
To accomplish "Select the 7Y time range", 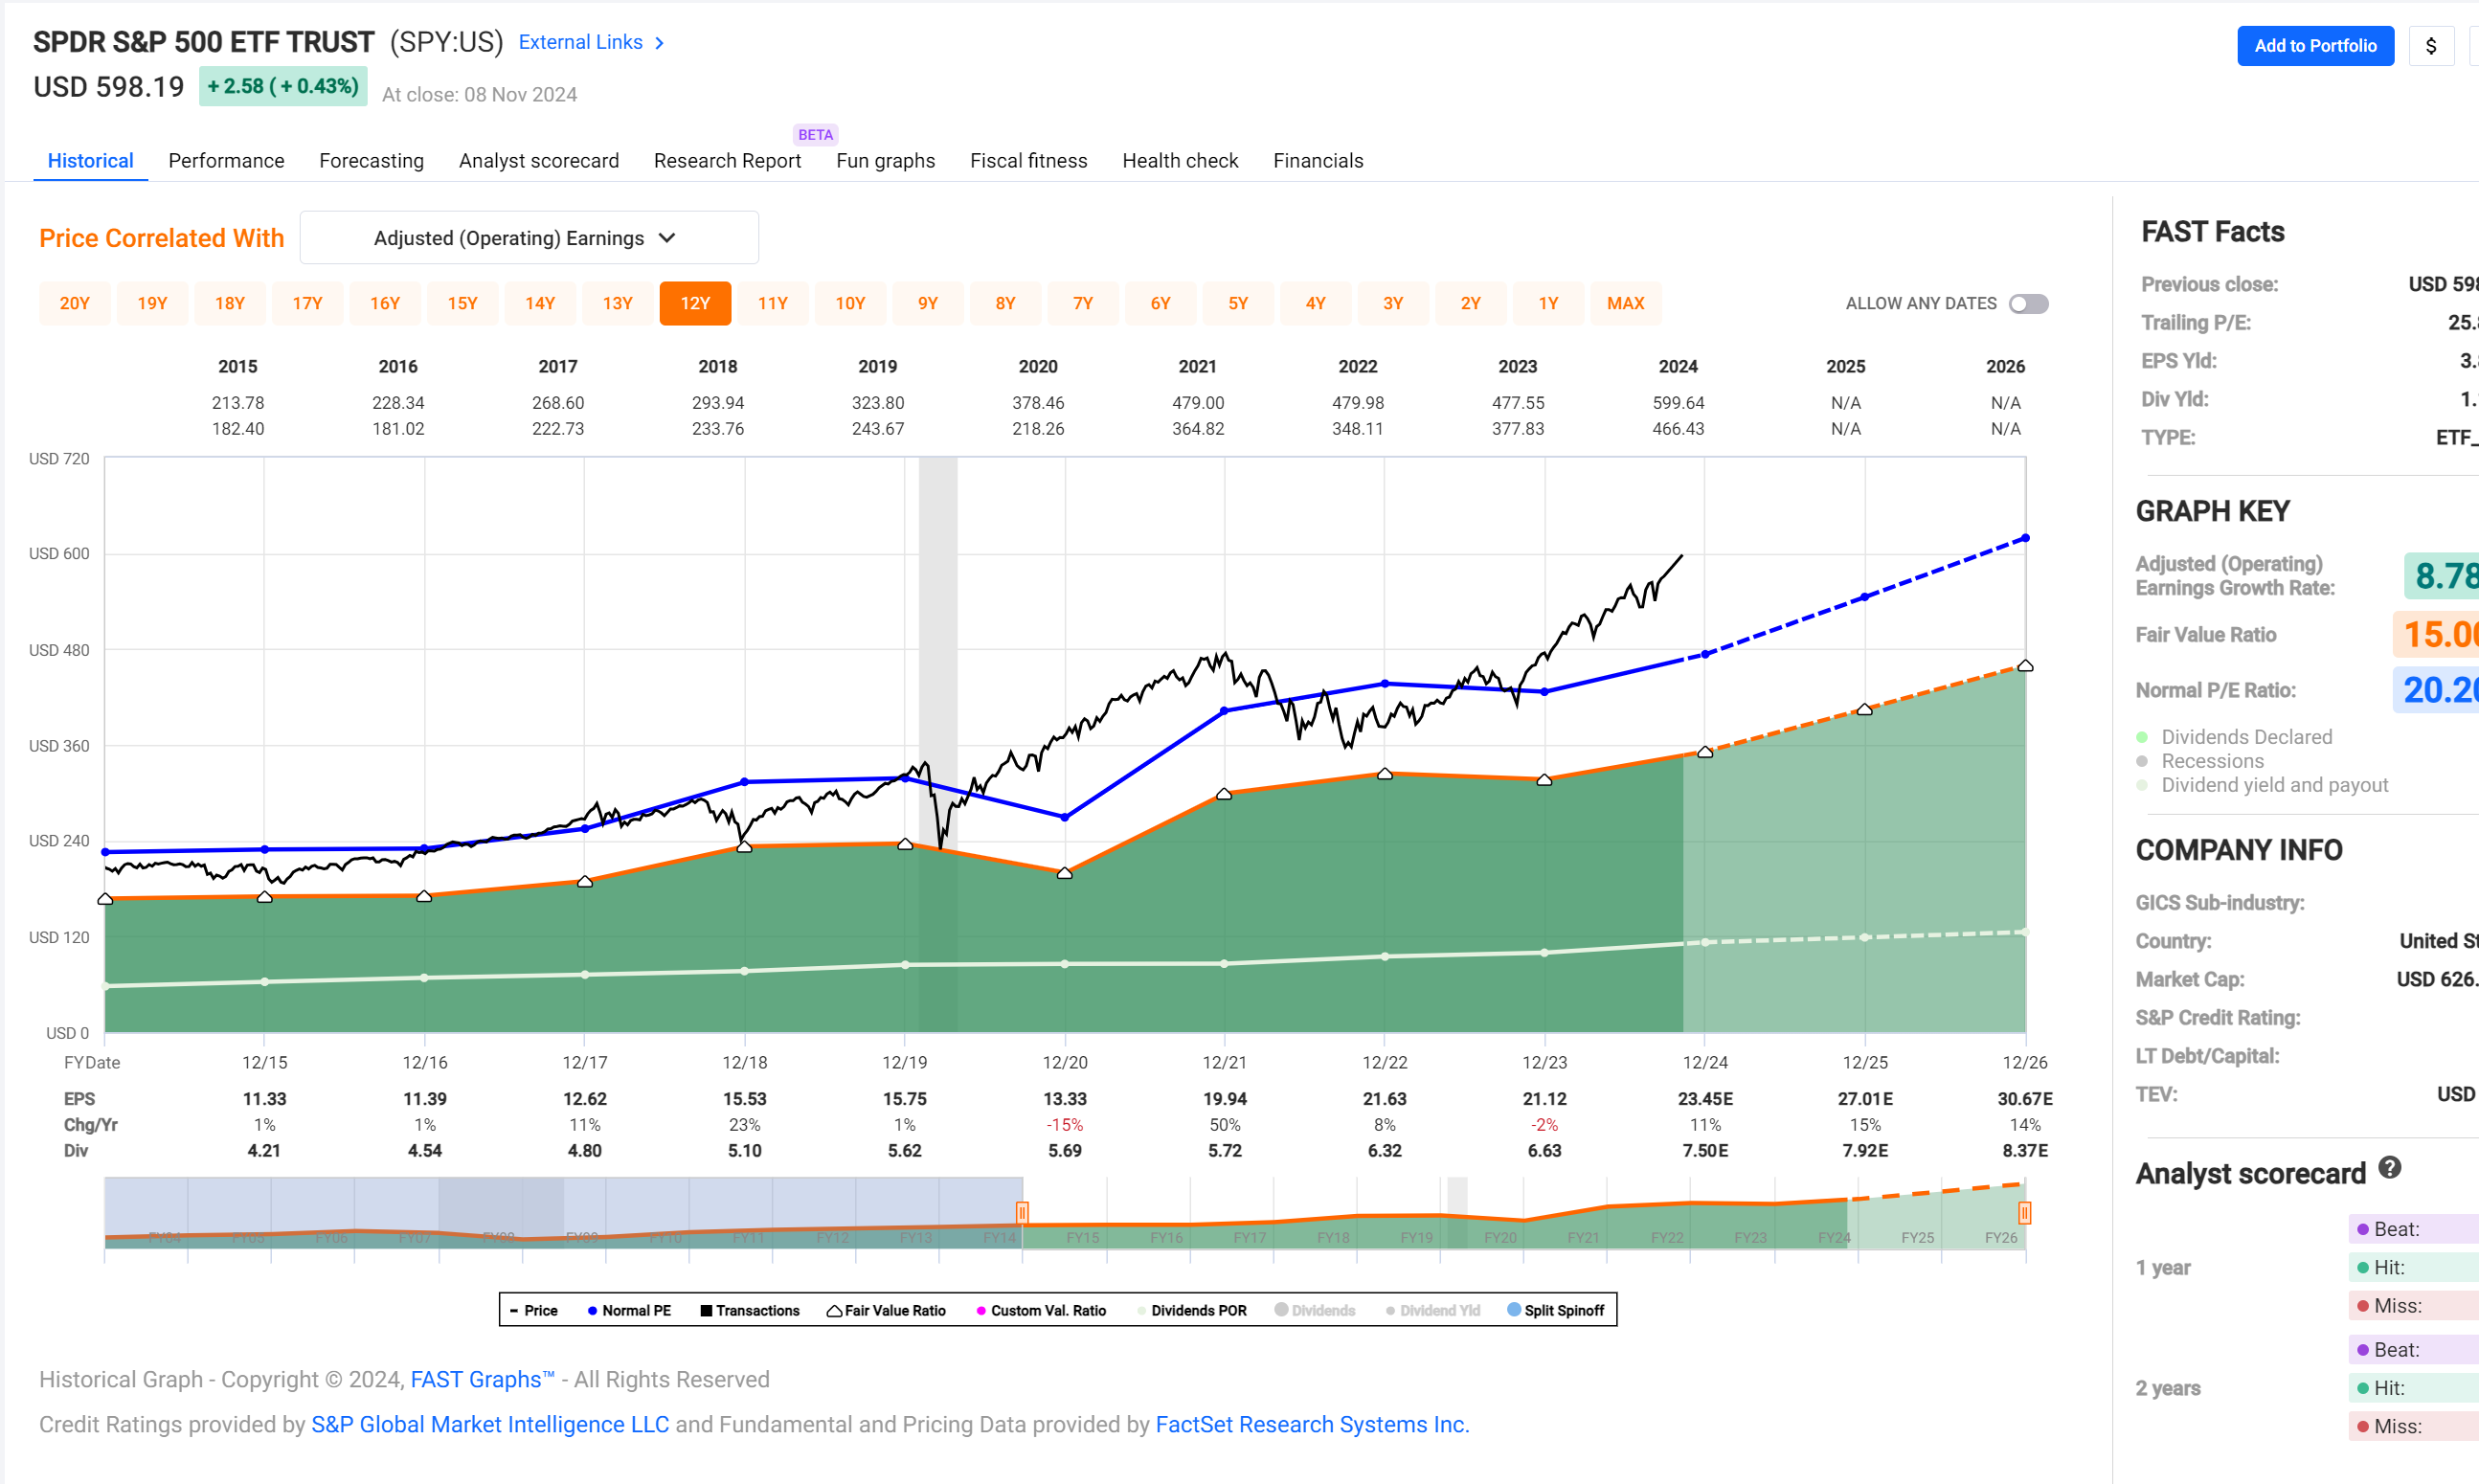I will [1083, 304].
